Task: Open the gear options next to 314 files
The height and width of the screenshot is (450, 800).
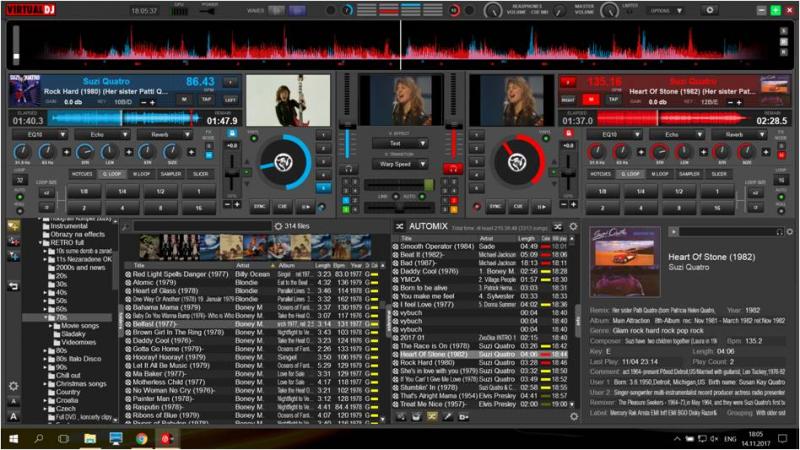Action: 278,226
